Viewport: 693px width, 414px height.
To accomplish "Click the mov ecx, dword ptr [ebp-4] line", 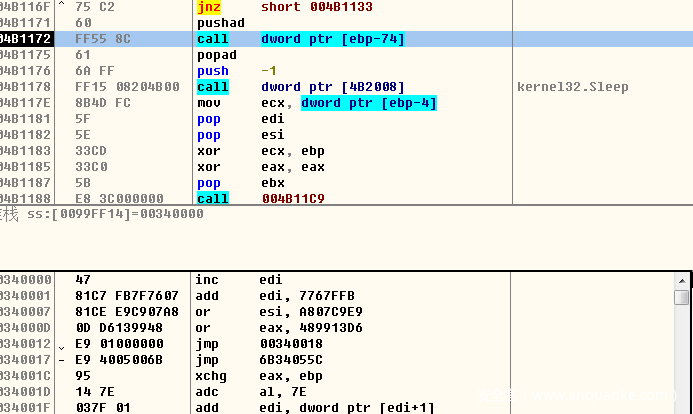I will [x=317, y=103].
